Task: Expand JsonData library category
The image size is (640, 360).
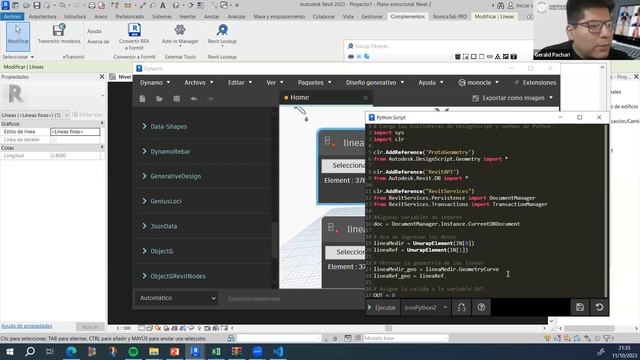Action: (160, 226)
